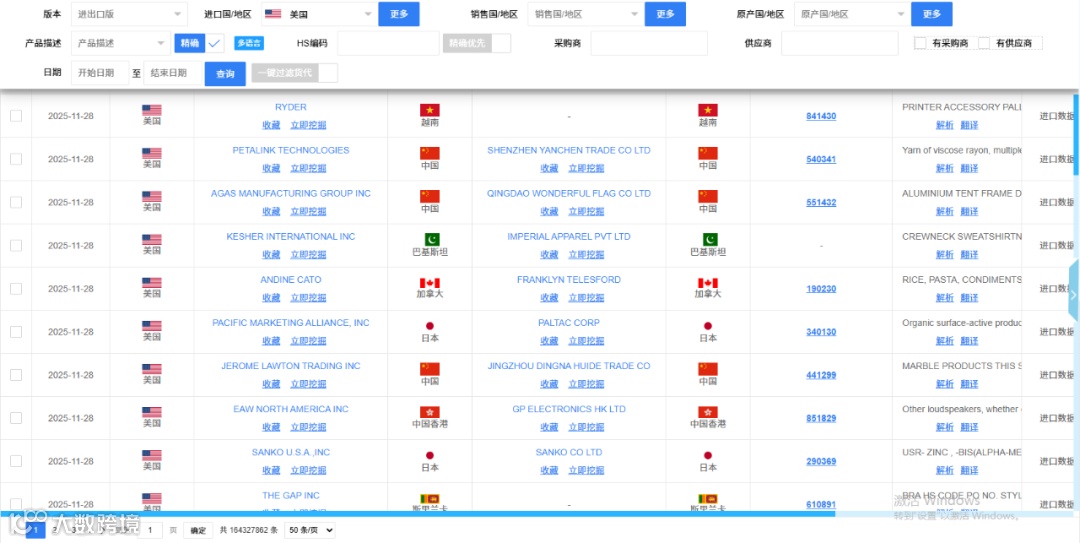Tick the checkbox for the PETALINK TECHNOLOGIES row
This screenshot has height=543, width=1080.
coord(16,159)
